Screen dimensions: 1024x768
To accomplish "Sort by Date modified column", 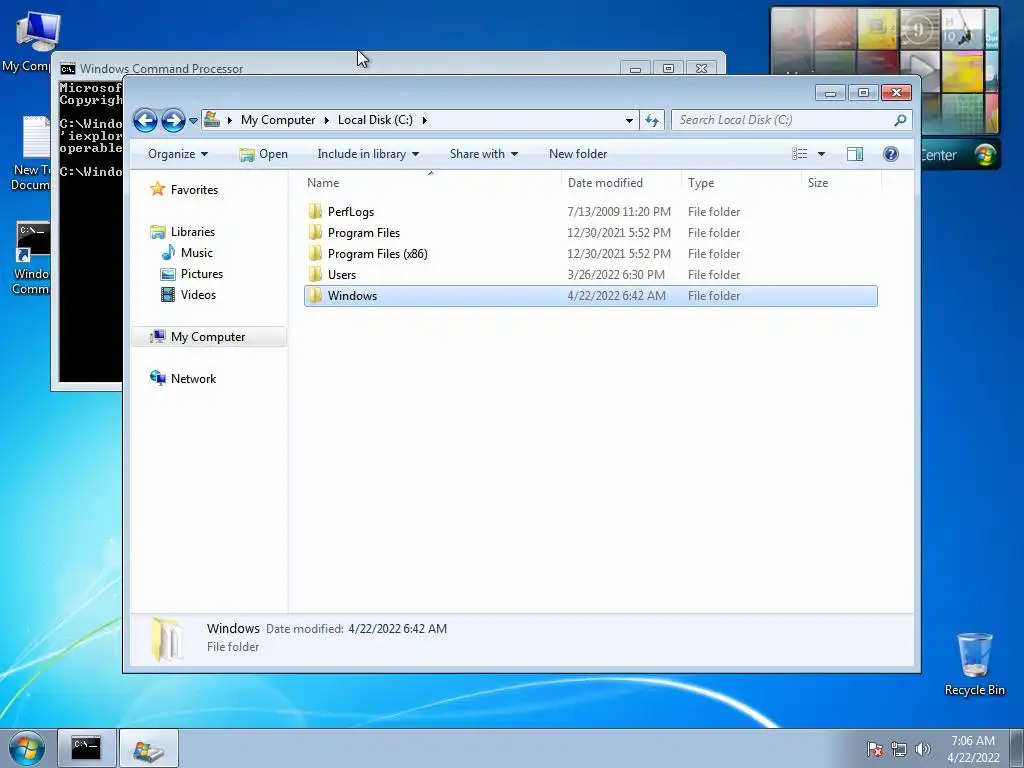I will point(621,183).
